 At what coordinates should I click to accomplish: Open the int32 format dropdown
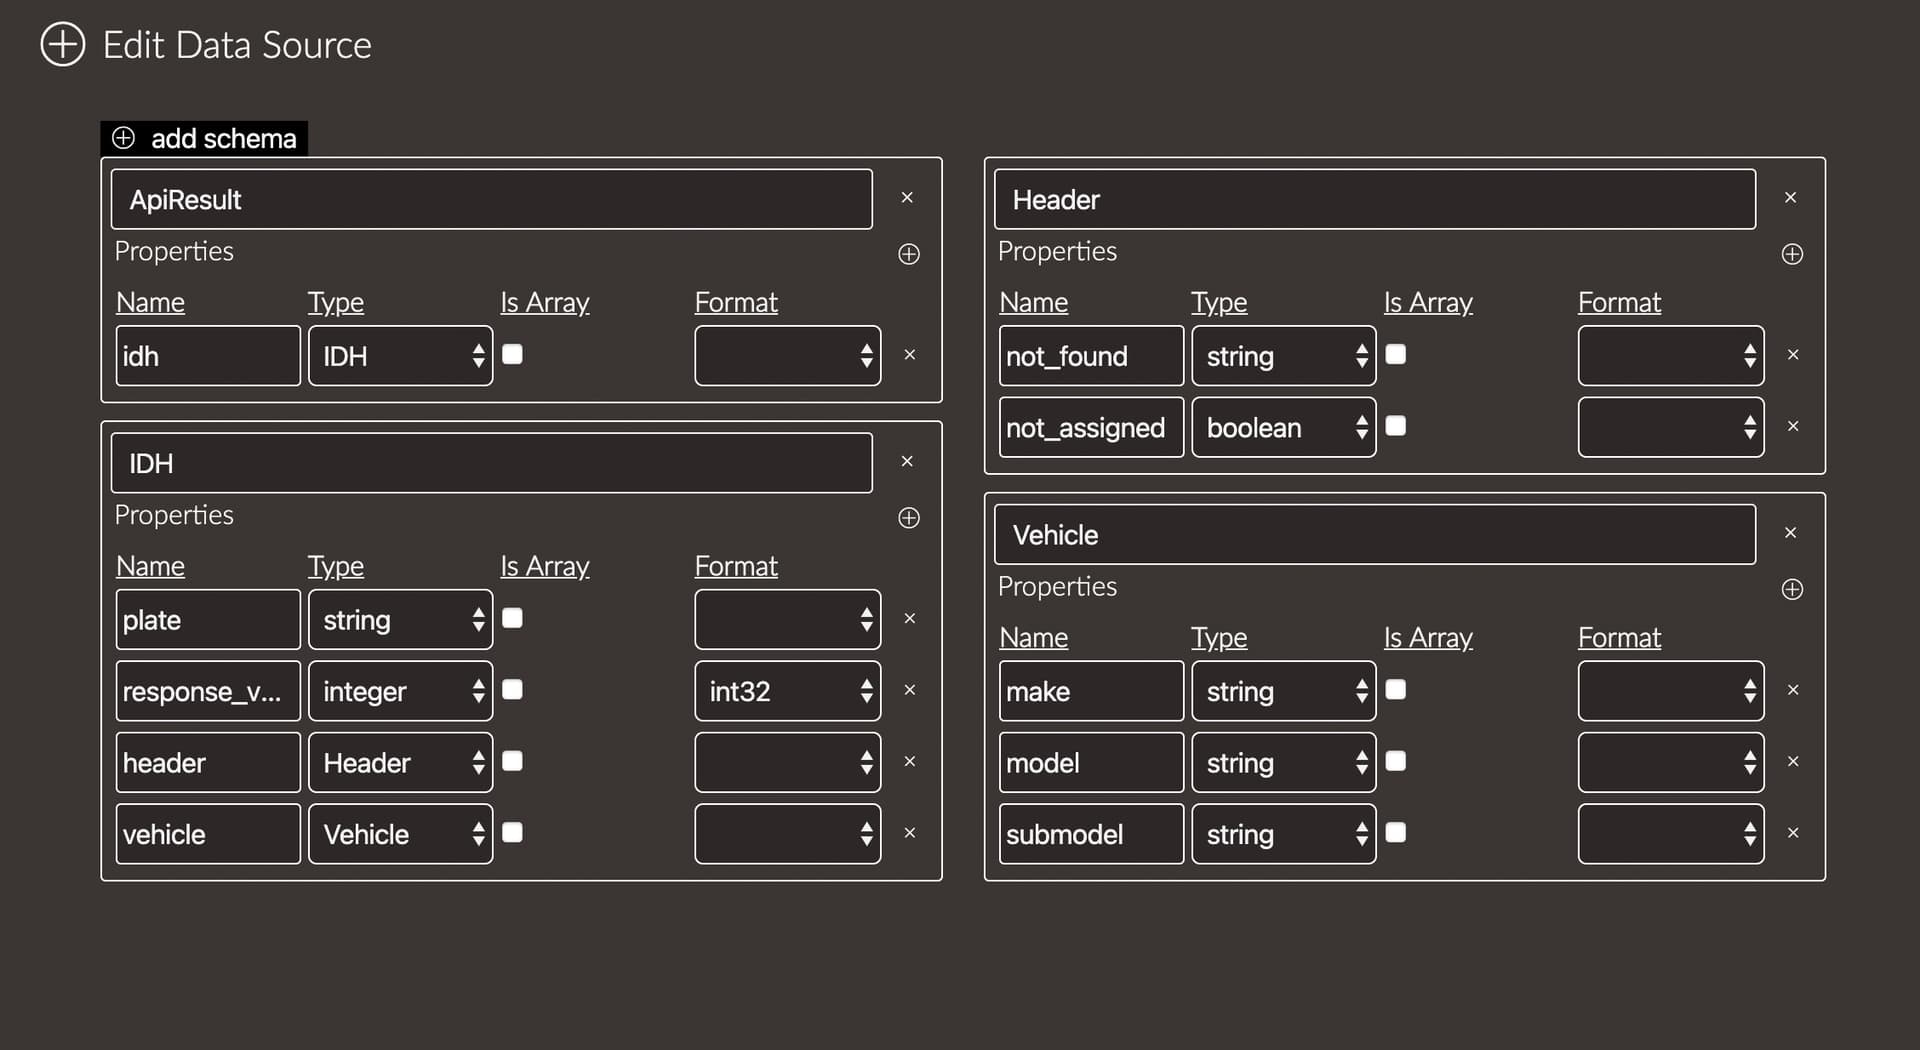point(787,691)
